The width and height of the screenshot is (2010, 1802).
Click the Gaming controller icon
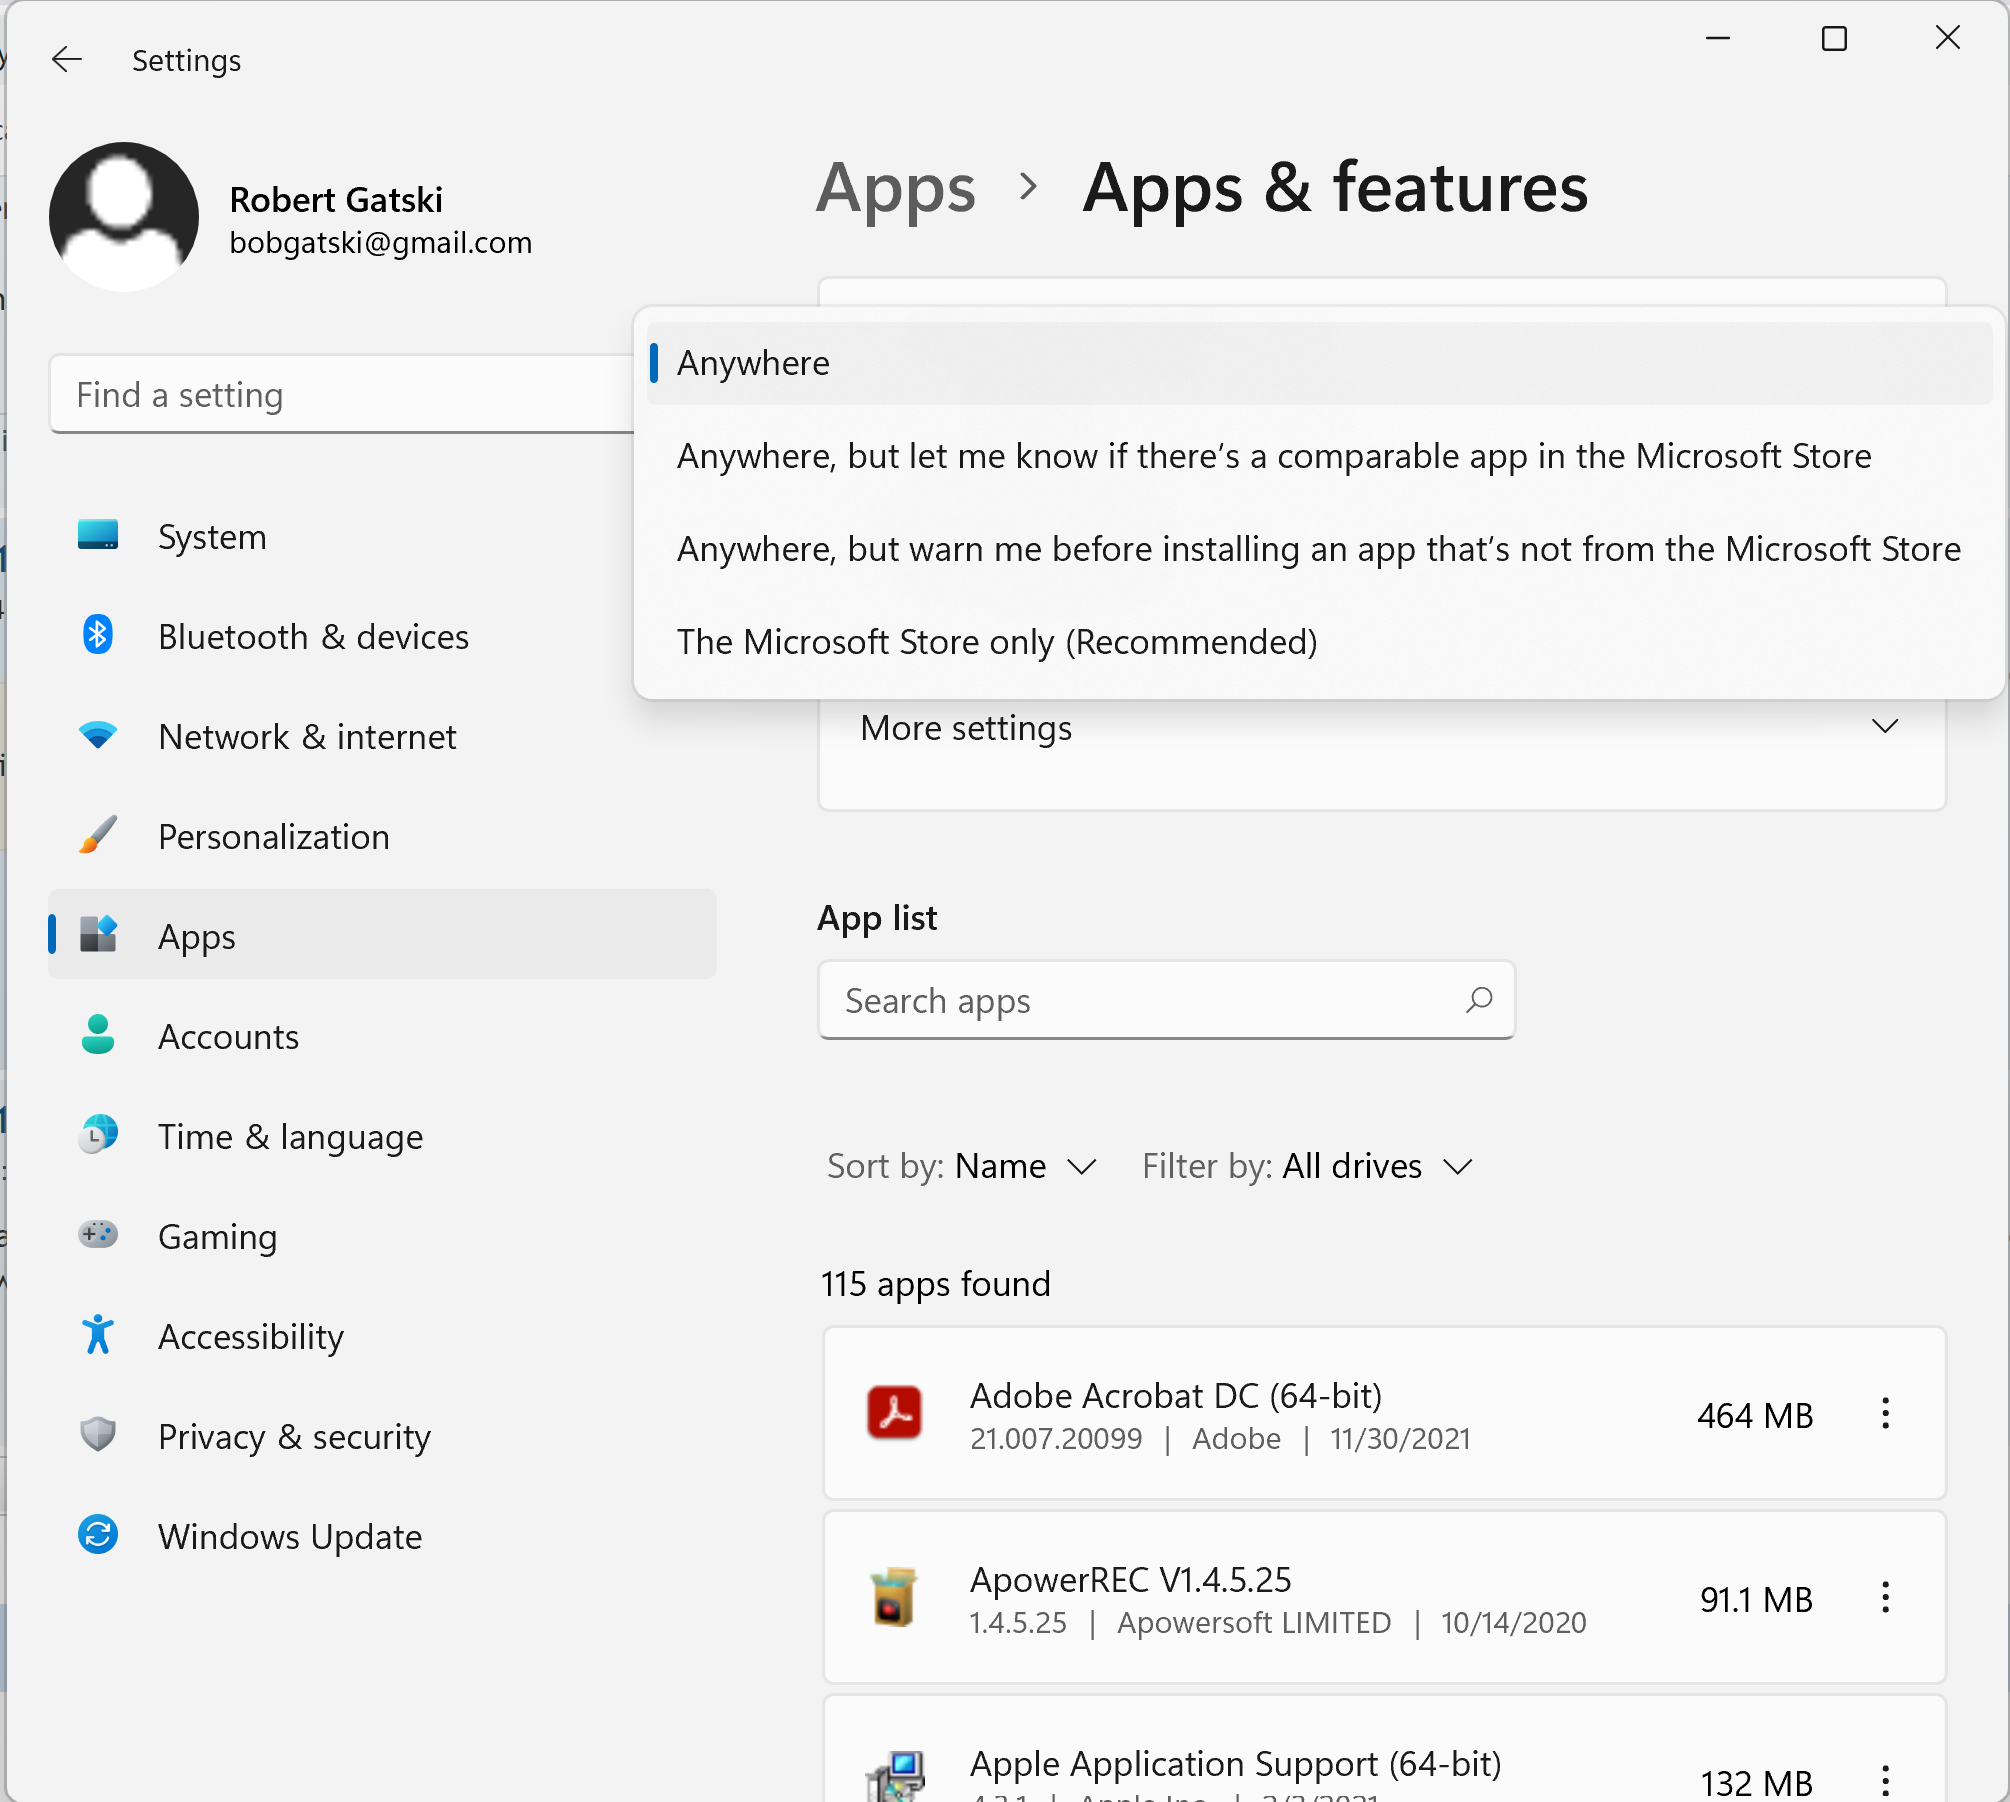coord(98,1235)
